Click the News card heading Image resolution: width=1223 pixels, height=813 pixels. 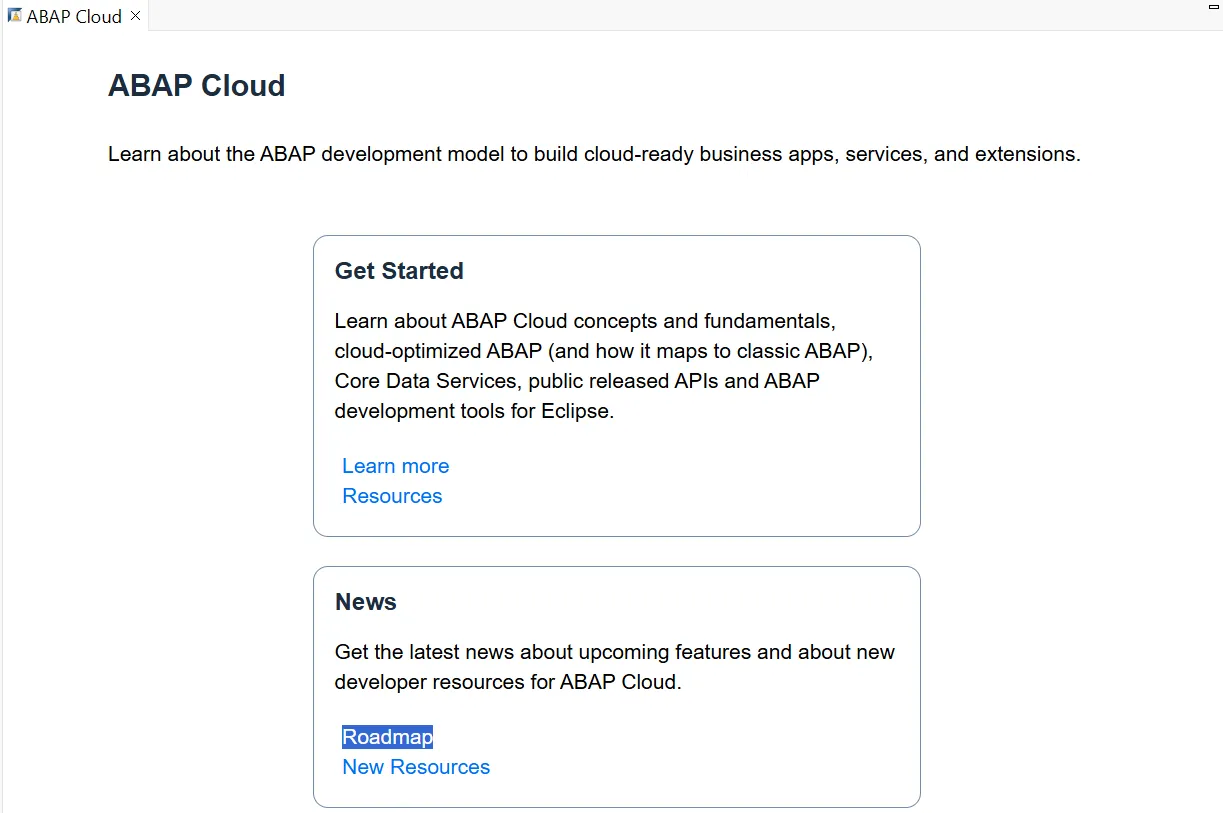coord(365,602)
